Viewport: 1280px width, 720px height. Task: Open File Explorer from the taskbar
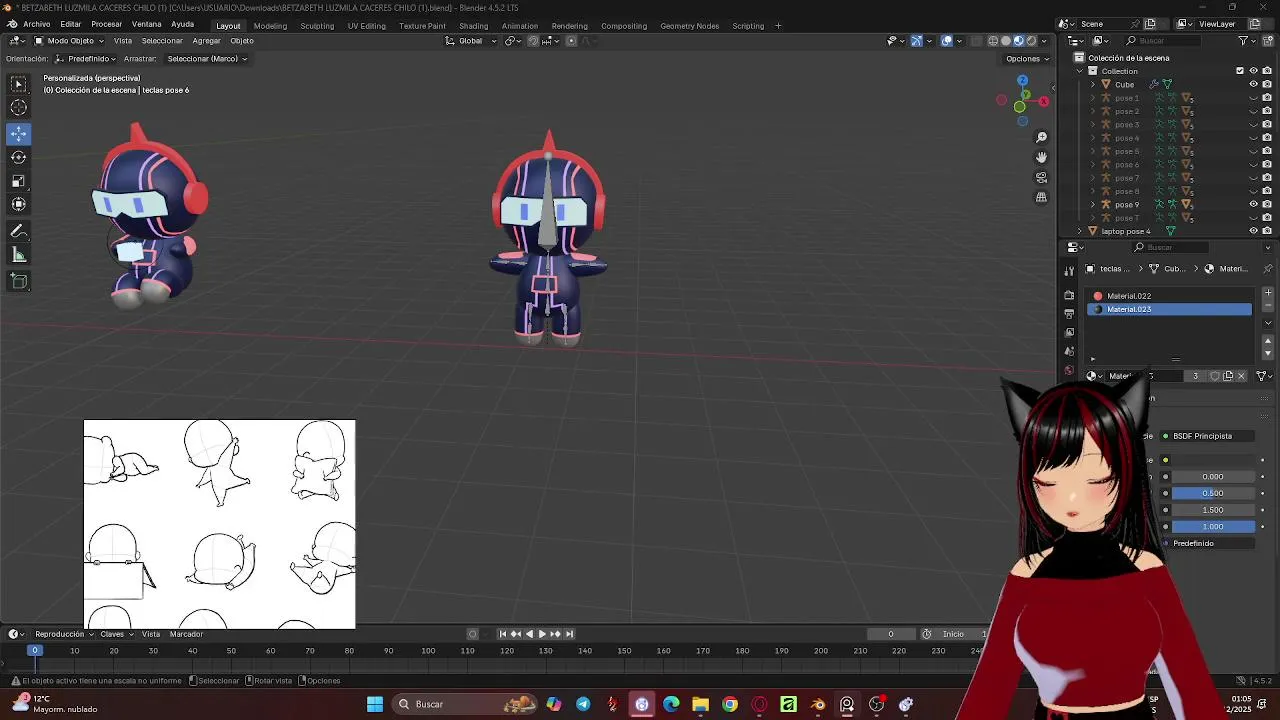pos(700,704)
